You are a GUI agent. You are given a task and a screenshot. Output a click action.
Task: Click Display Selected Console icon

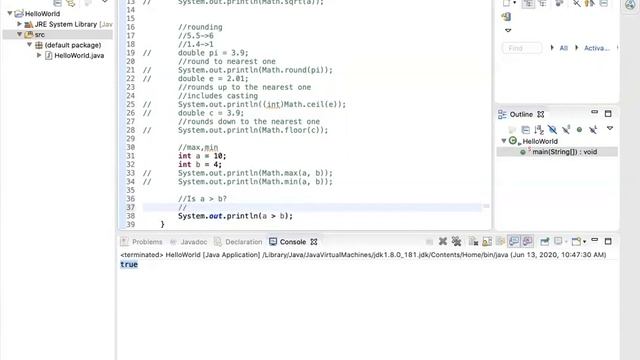tap(558, 242)
